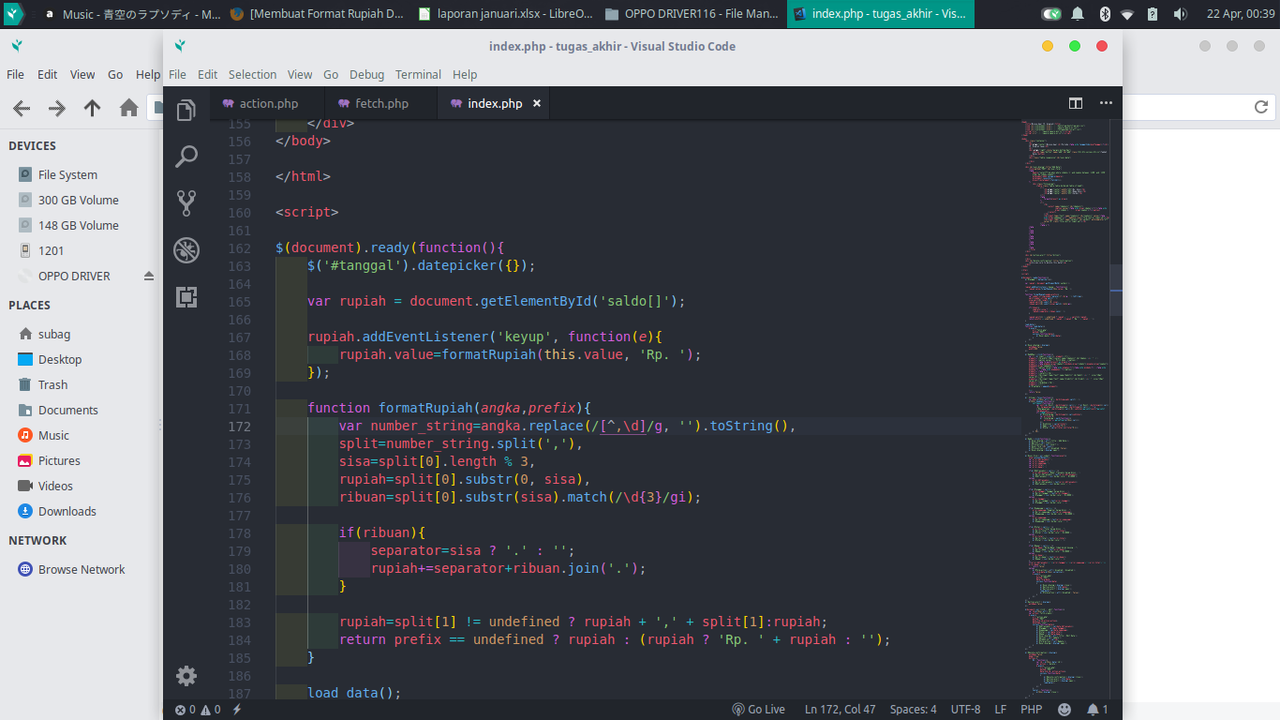Go back in the file manager toolbar
Screen dimensions: 1280x720
(21, 108)
